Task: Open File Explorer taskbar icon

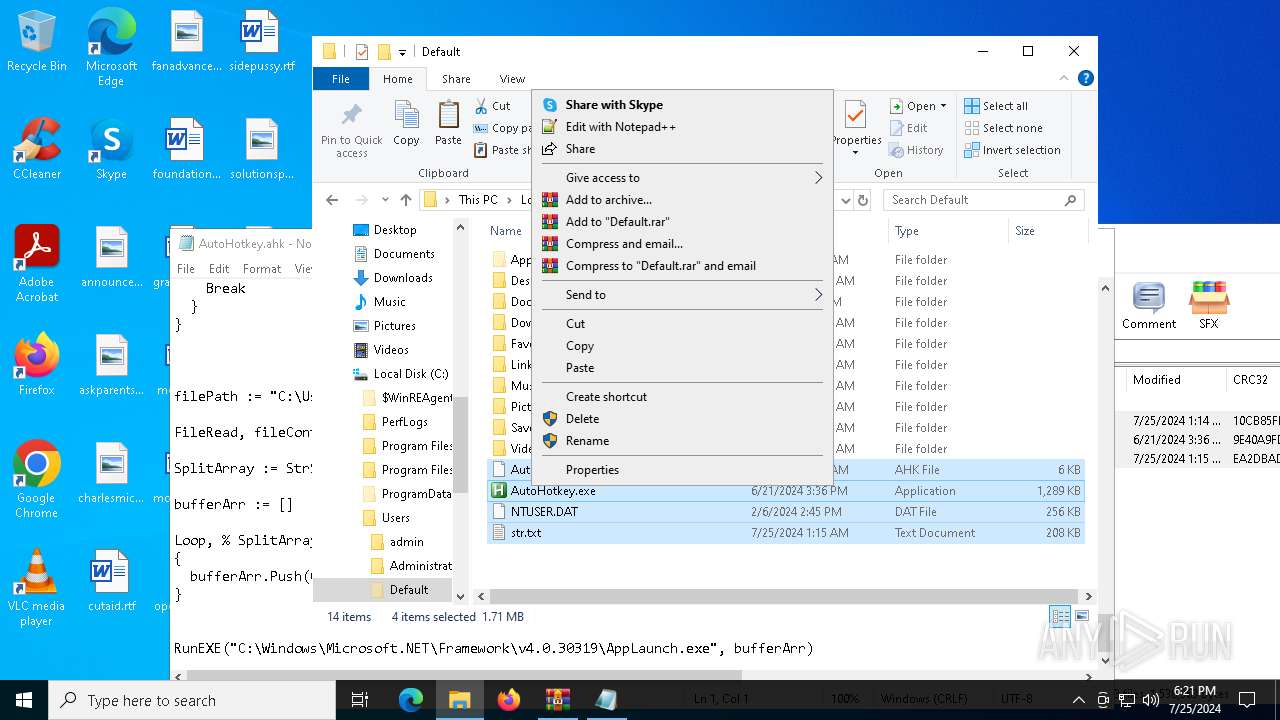Action: click(x=459, y=700)
